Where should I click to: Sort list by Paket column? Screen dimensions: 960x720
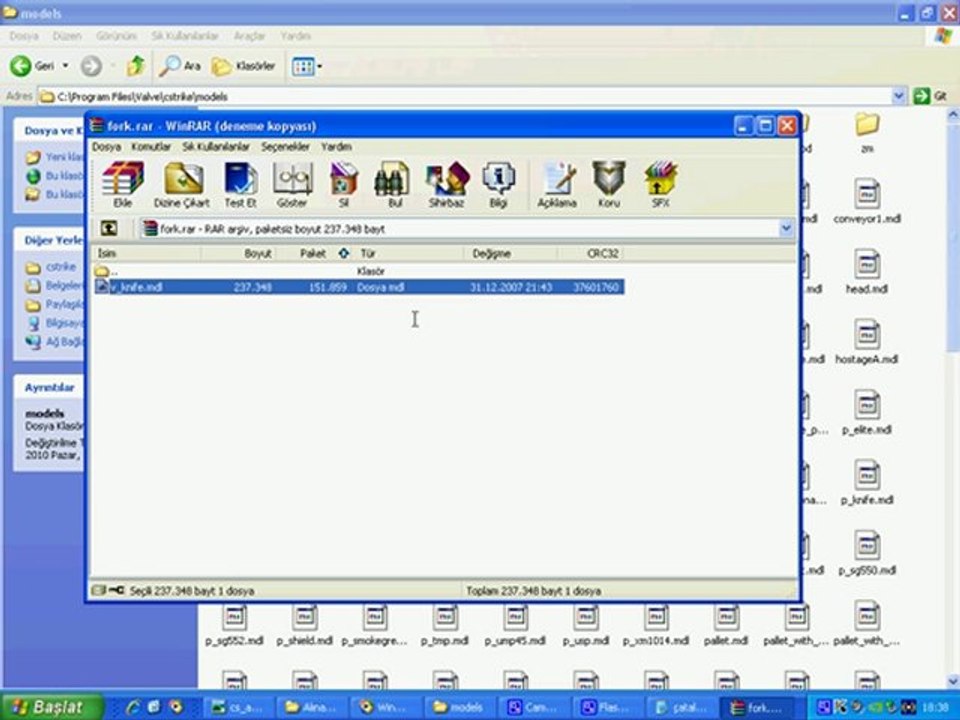tap(315, 253)
